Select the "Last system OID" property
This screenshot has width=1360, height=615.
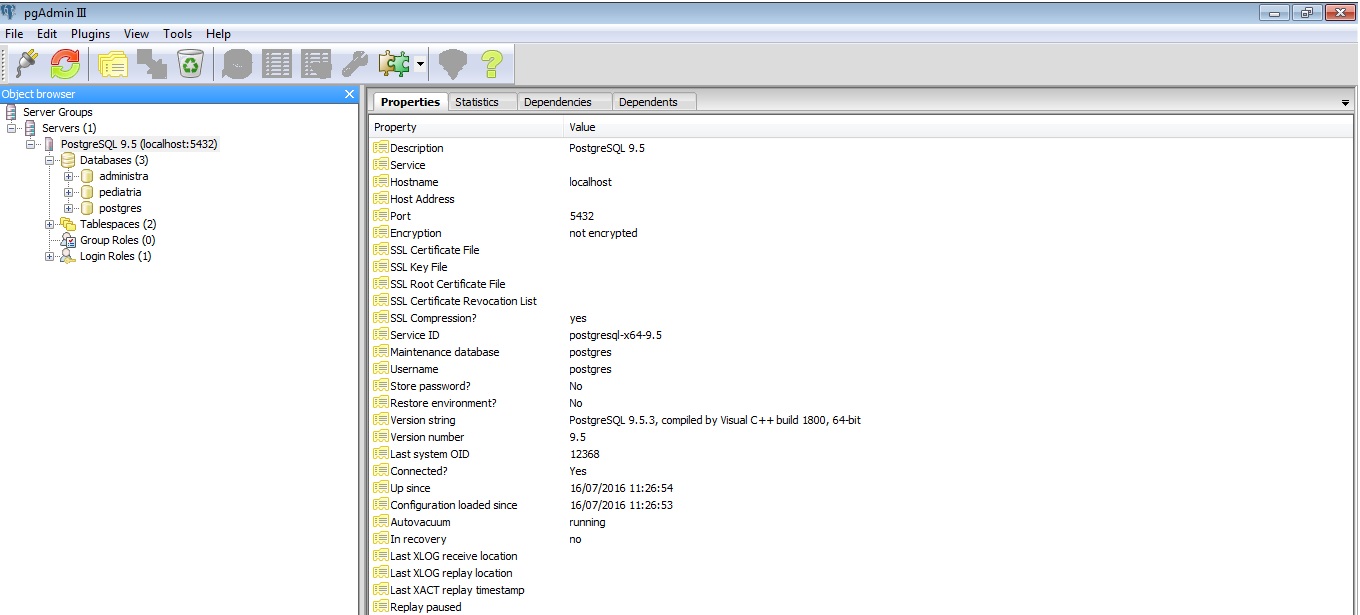430,454
